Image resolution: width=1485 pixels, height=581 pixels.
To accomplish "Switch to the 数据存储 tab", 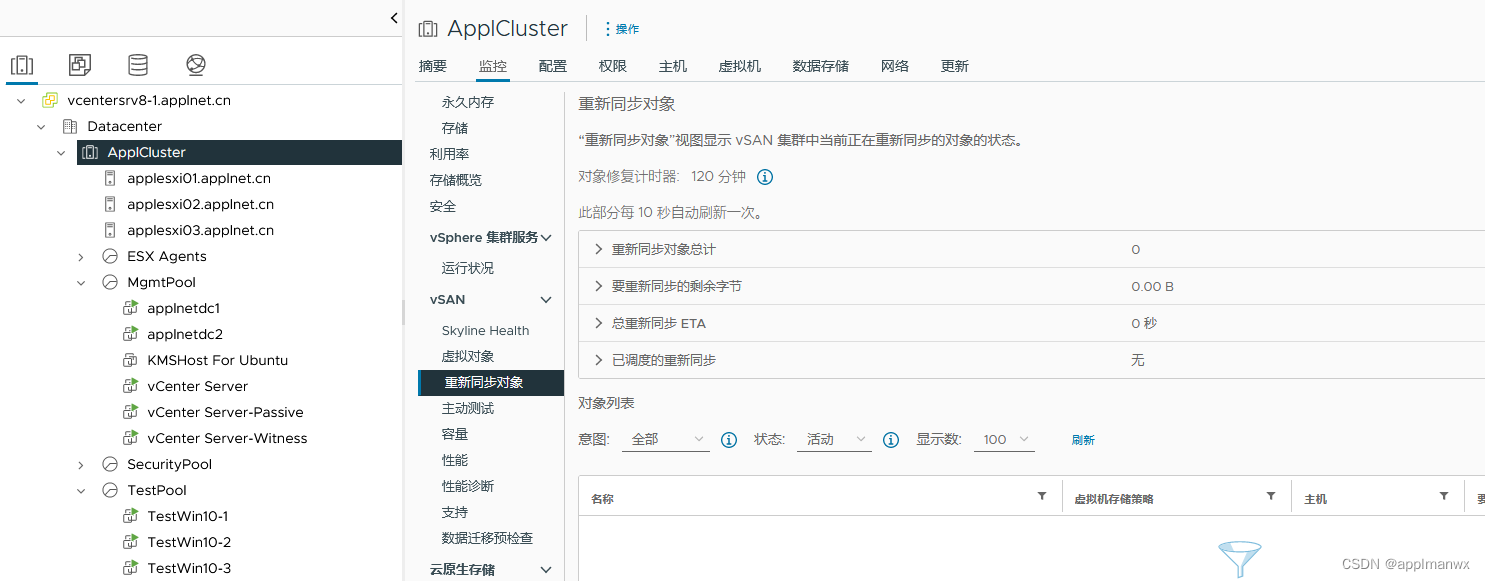I will click(x=821, y=66).
